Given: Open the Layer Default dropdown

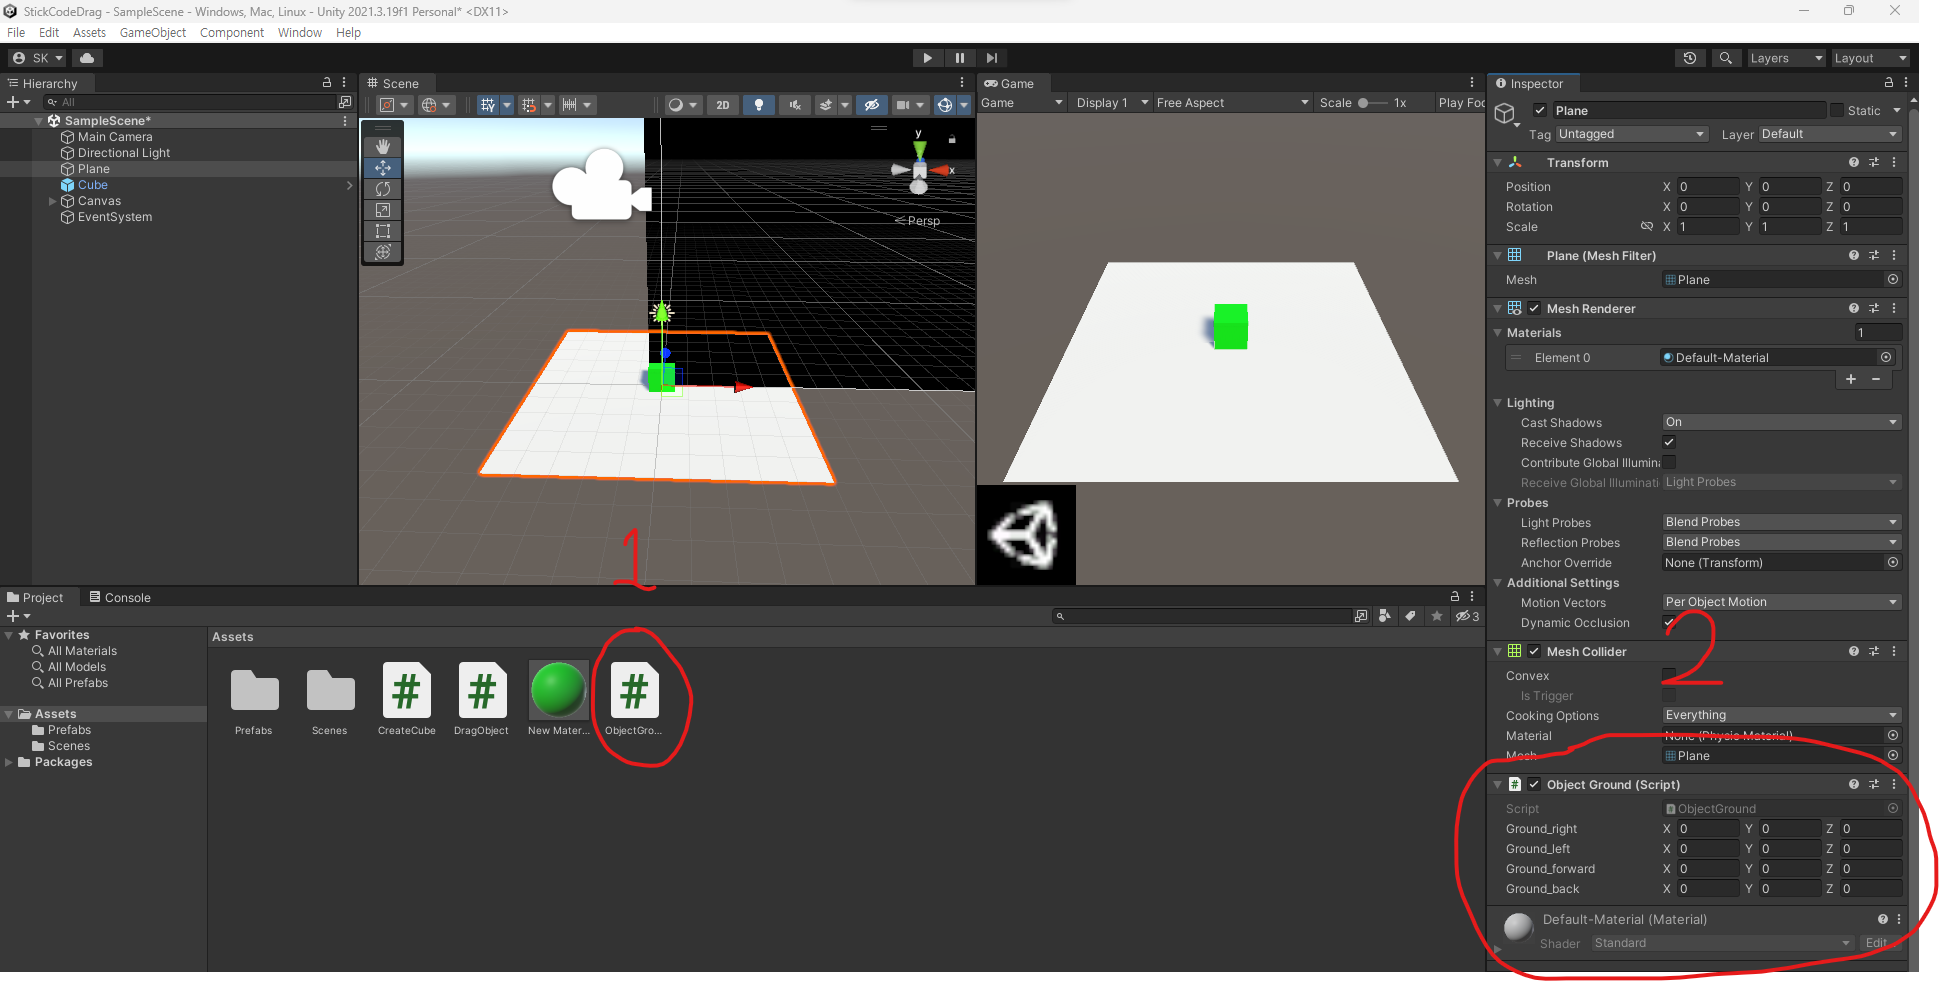Looking at the screenshot, I should [x=1829, y=134].
